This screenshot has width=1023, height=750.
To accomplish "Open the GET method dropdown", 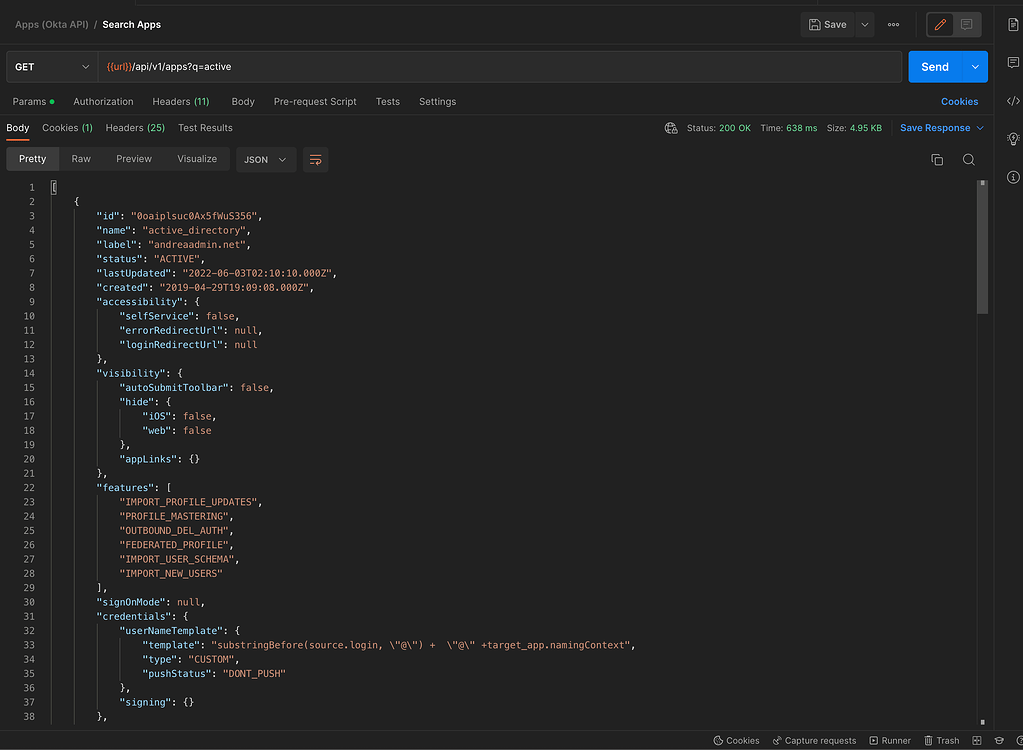I will 52,67.
